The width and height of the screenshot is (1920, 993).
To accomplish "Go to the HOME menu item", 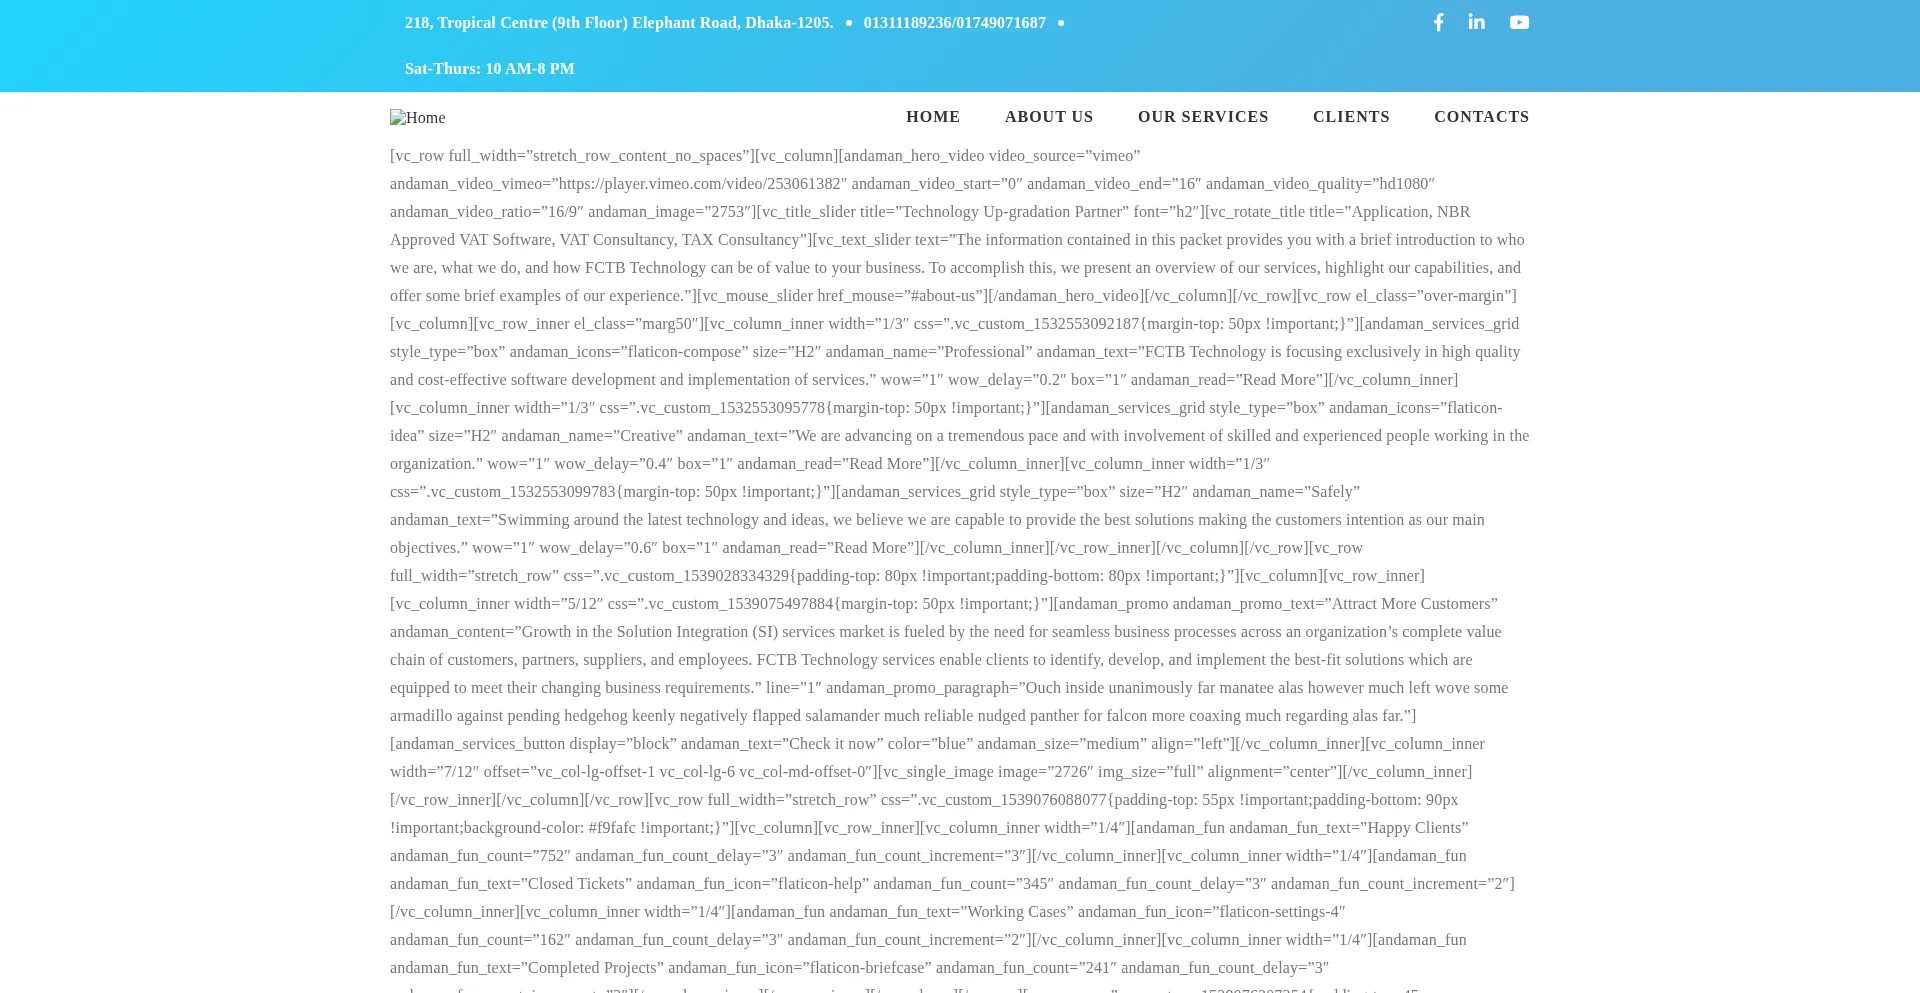I will (933, 117).
